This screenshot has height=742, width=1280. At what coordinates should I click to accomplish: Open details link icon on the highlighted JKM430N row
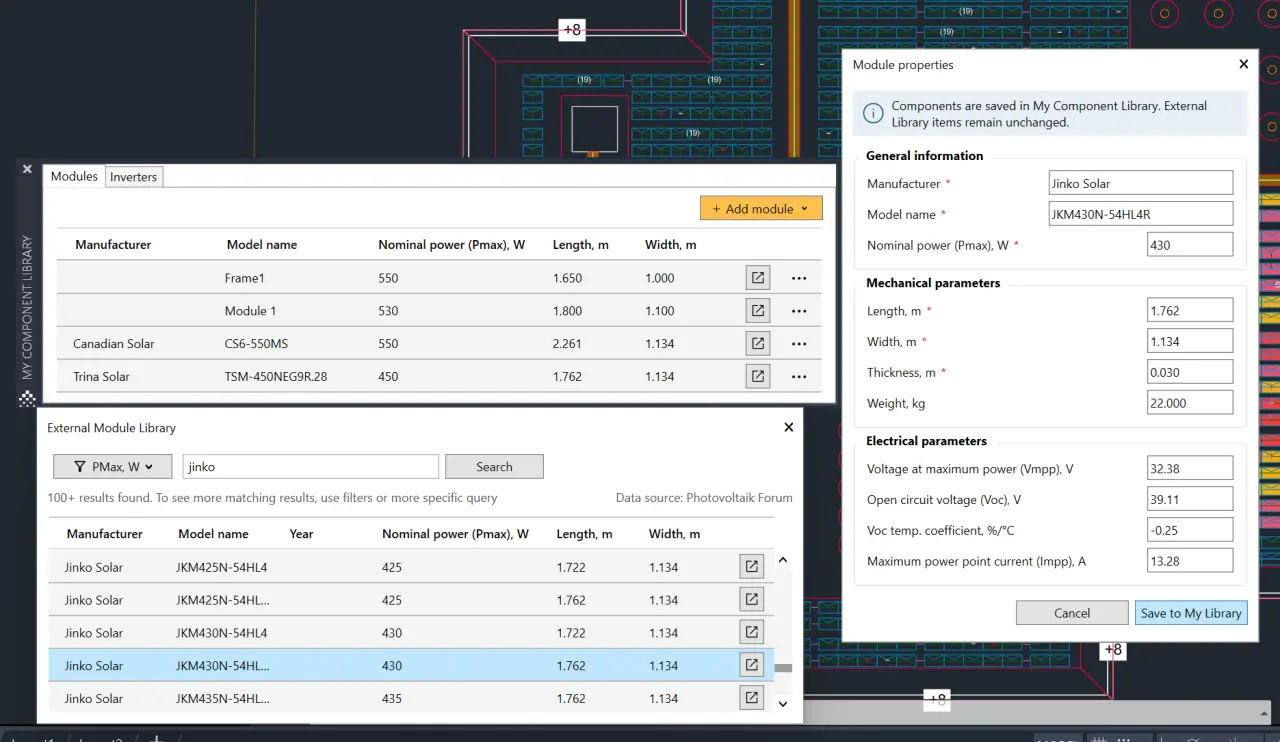(x=751, y=664)
